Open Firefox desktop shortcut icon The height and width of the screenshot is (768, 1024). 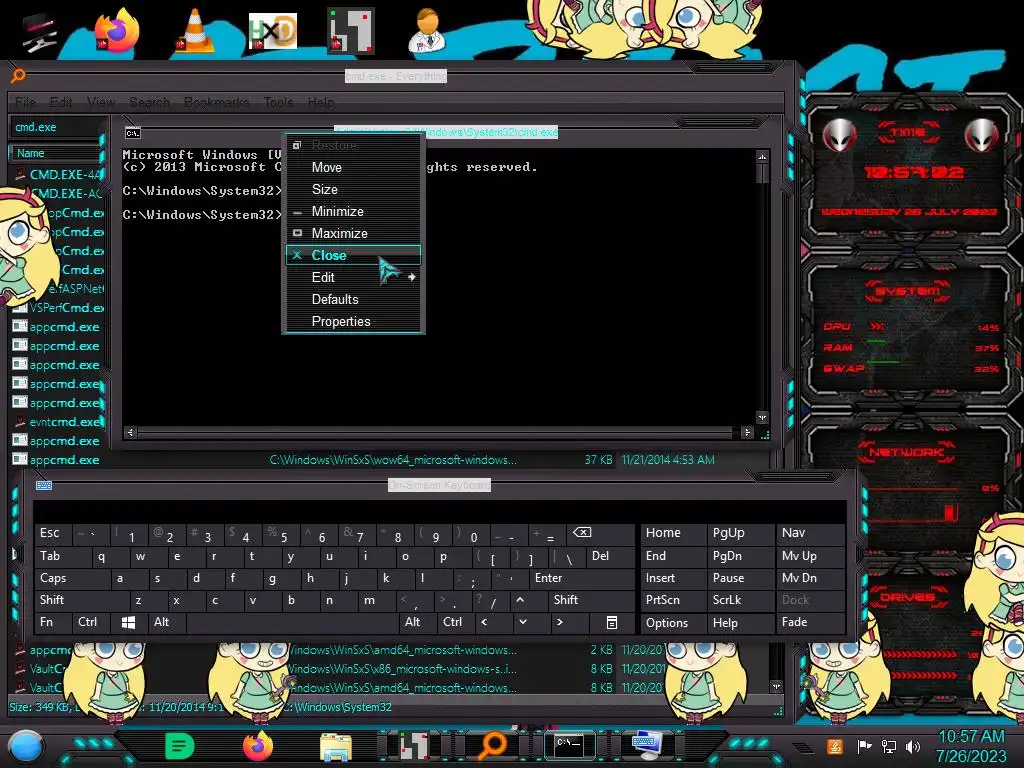tap(117, 31)
